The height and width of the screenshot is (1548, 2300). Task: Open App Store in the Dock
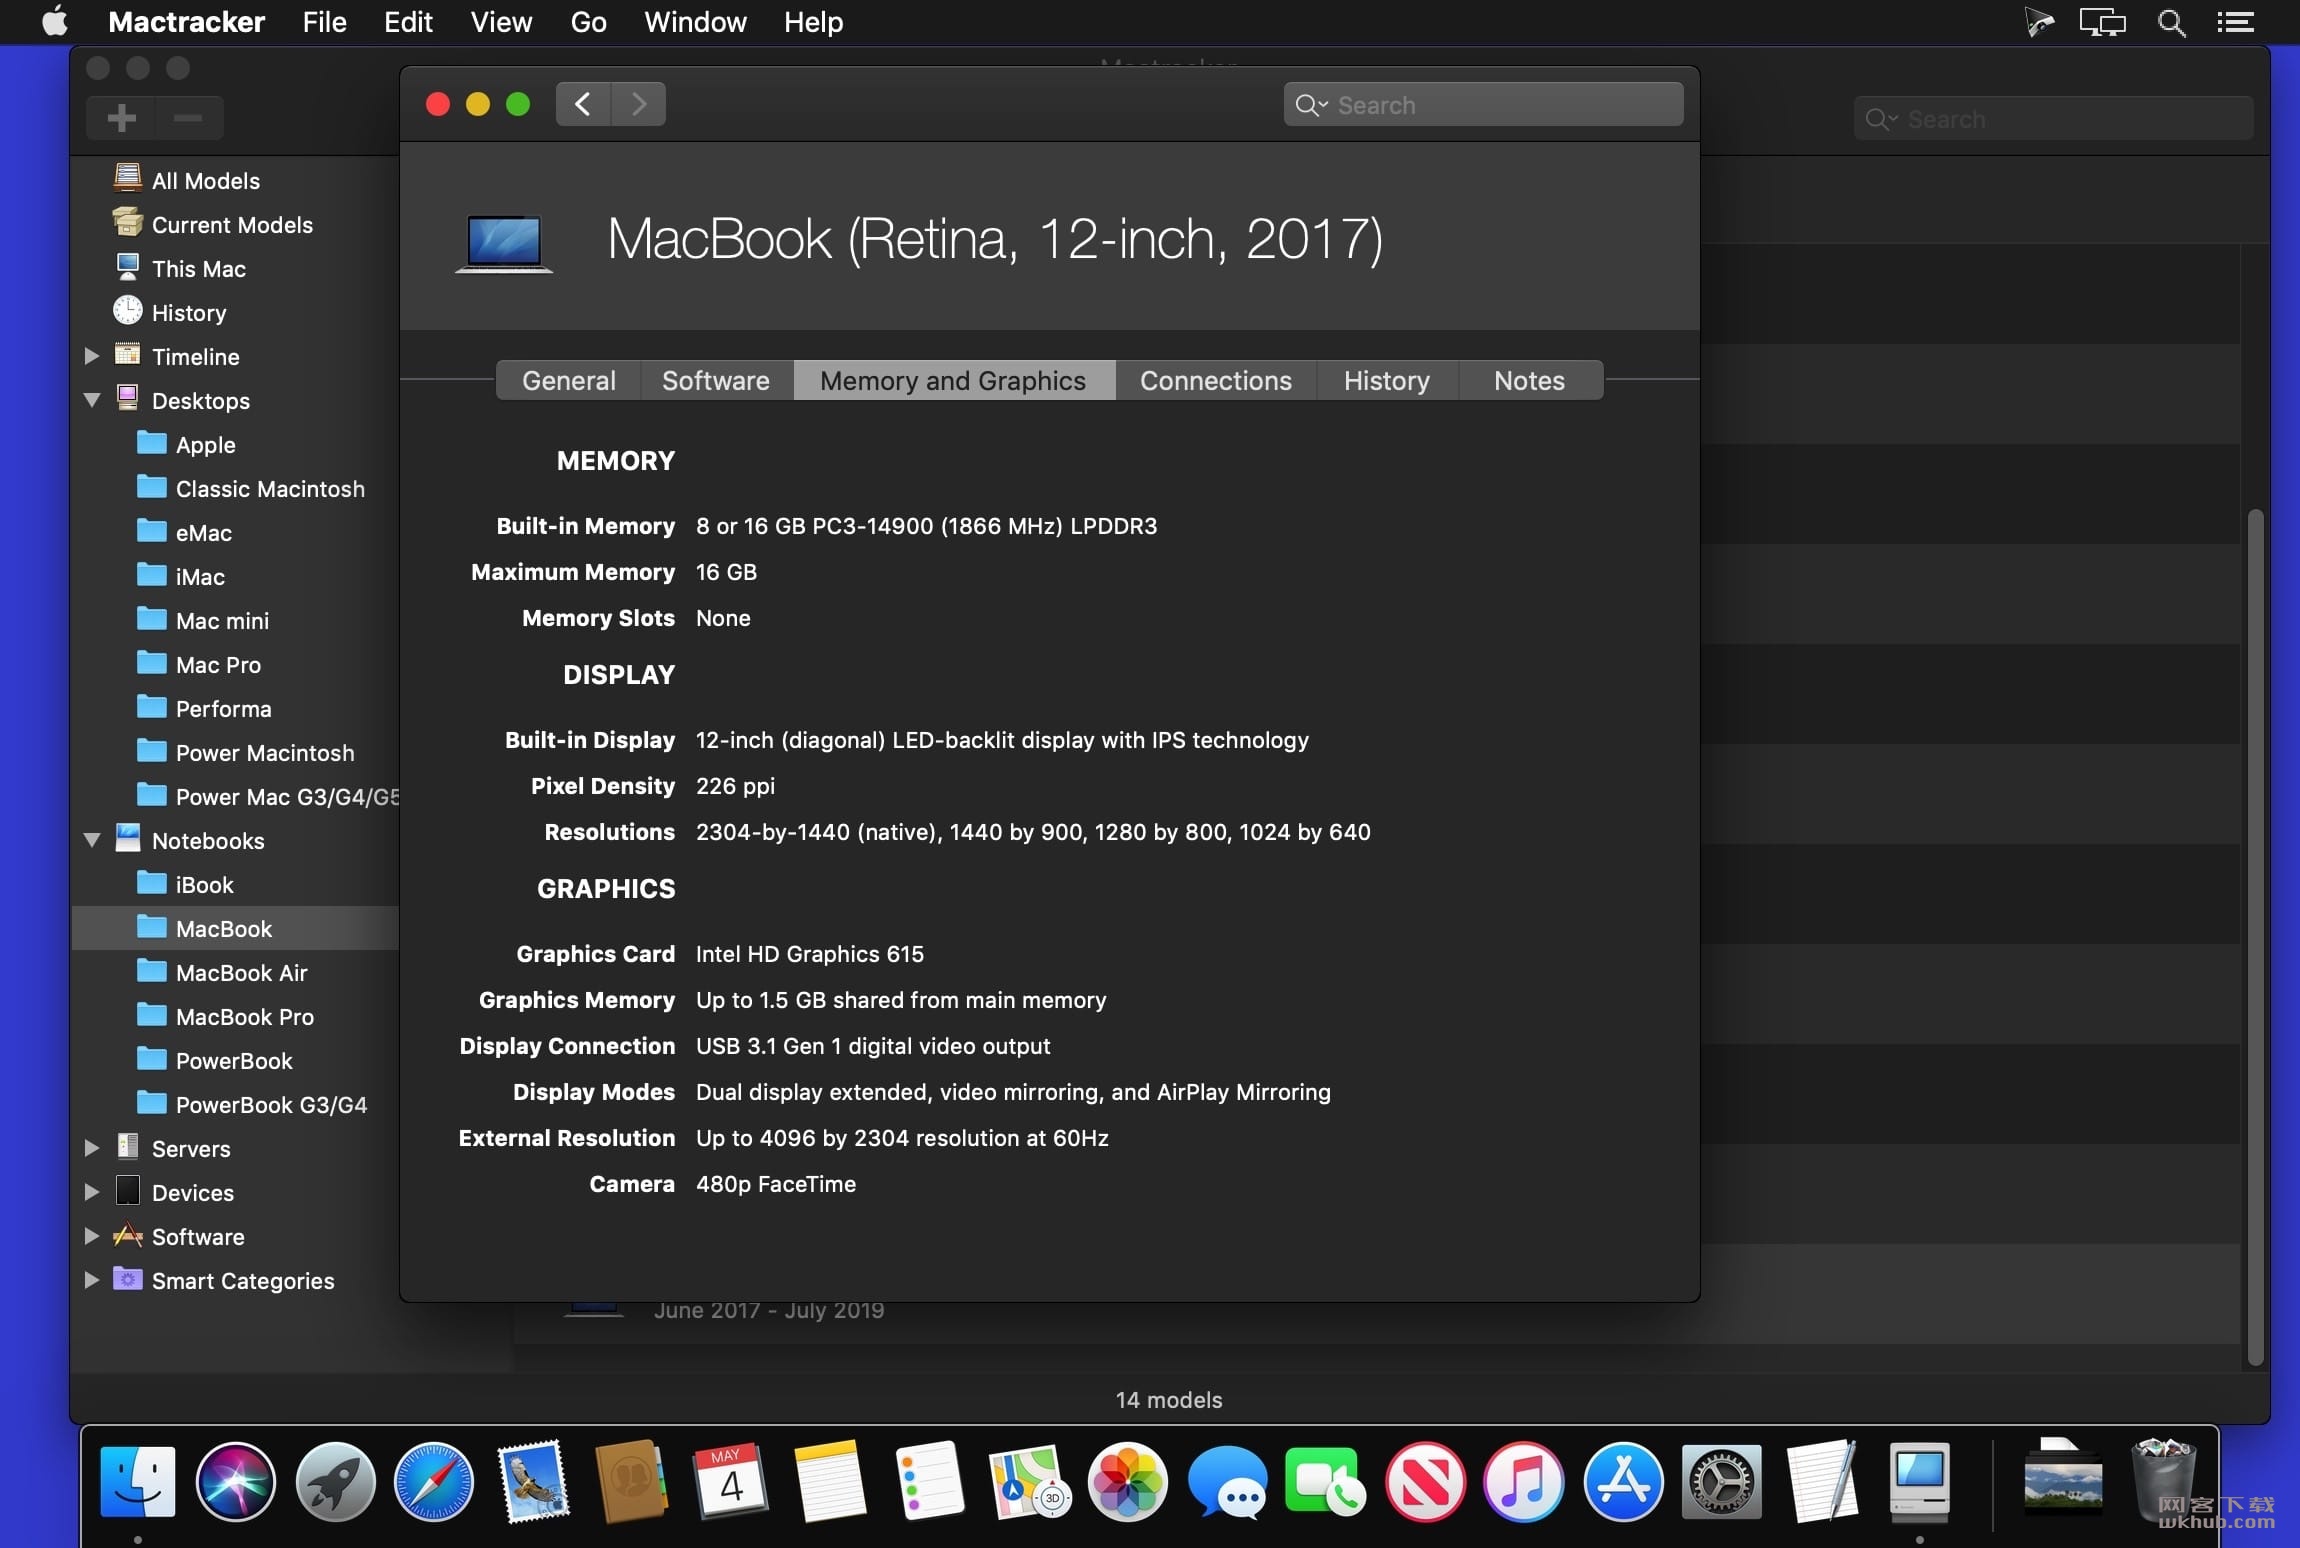1623,1481
